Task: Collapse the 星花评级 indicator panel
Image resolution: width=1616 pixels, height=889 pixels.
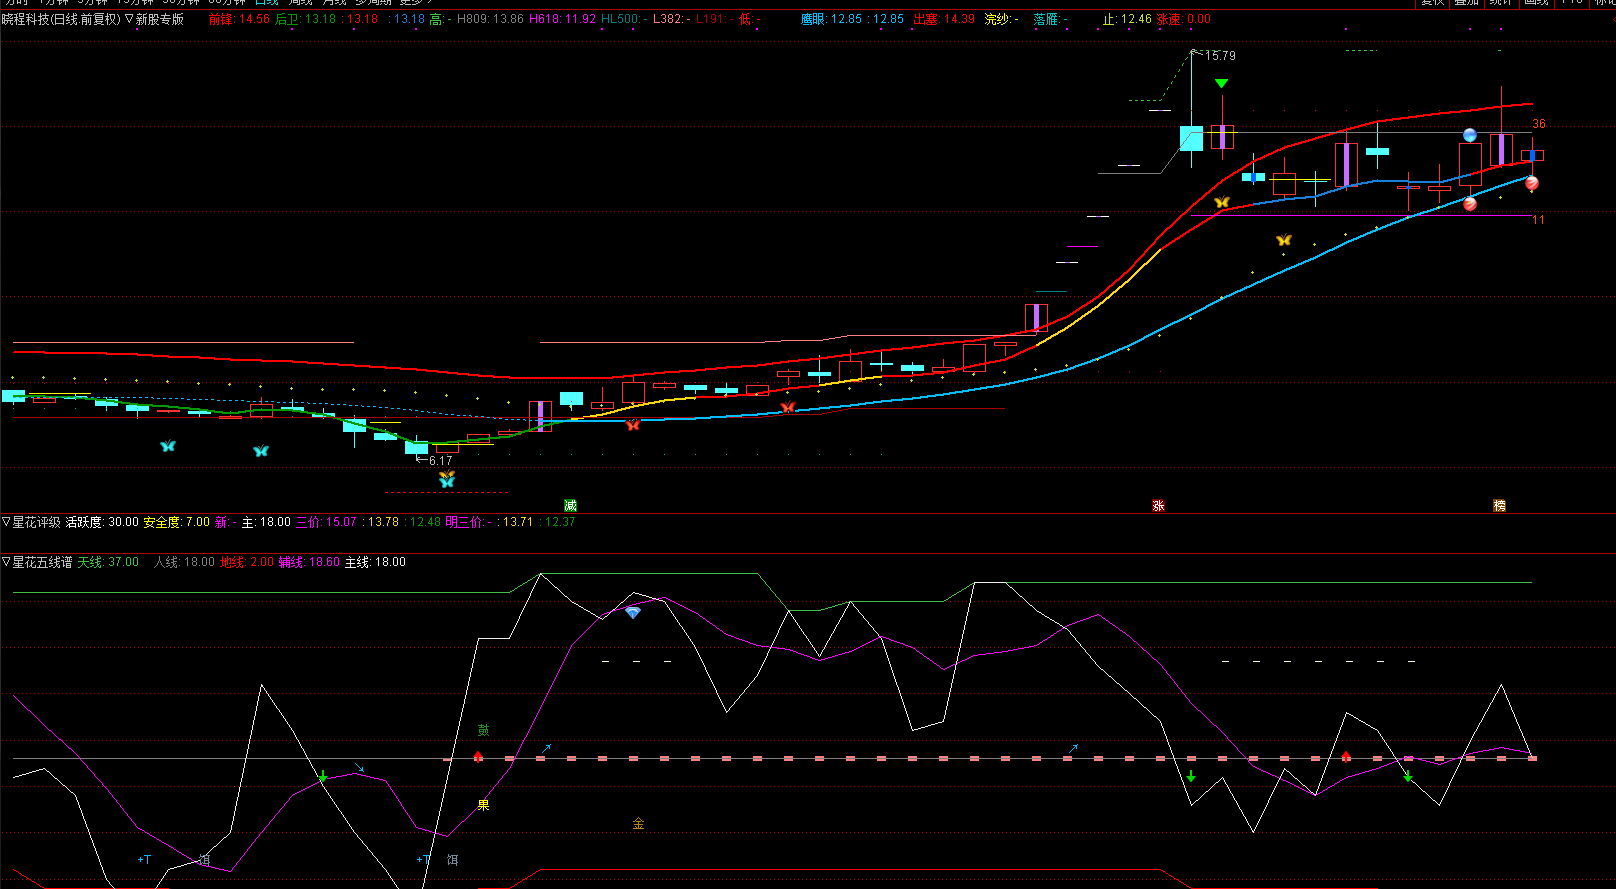Action: [x=6, y=522]
